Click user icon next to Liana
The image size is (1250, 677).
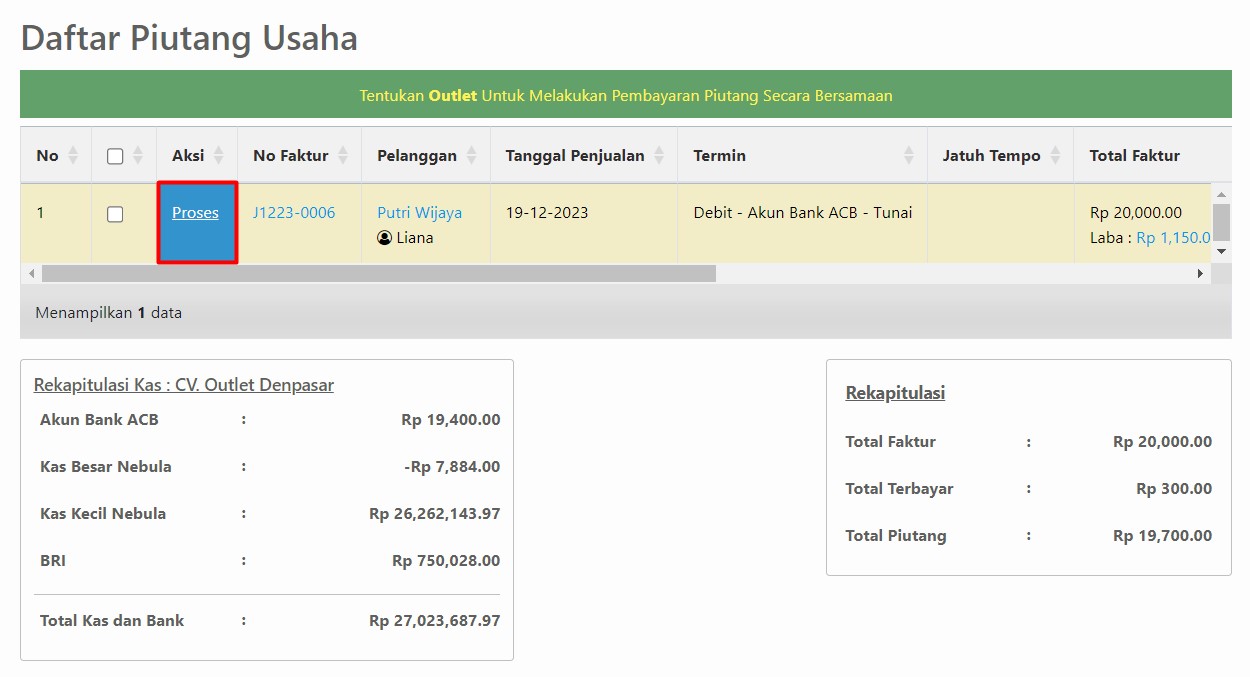click(x=385, y=239)
